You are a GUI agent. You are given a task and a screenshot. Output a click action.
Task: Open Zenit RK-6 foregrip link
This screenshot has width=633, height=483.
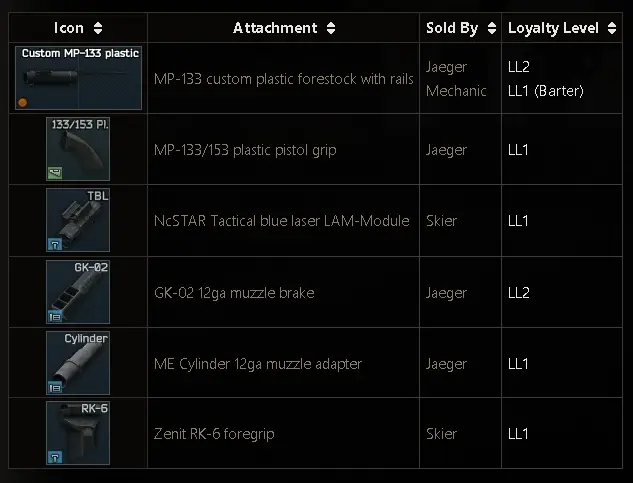click(214, 434)
